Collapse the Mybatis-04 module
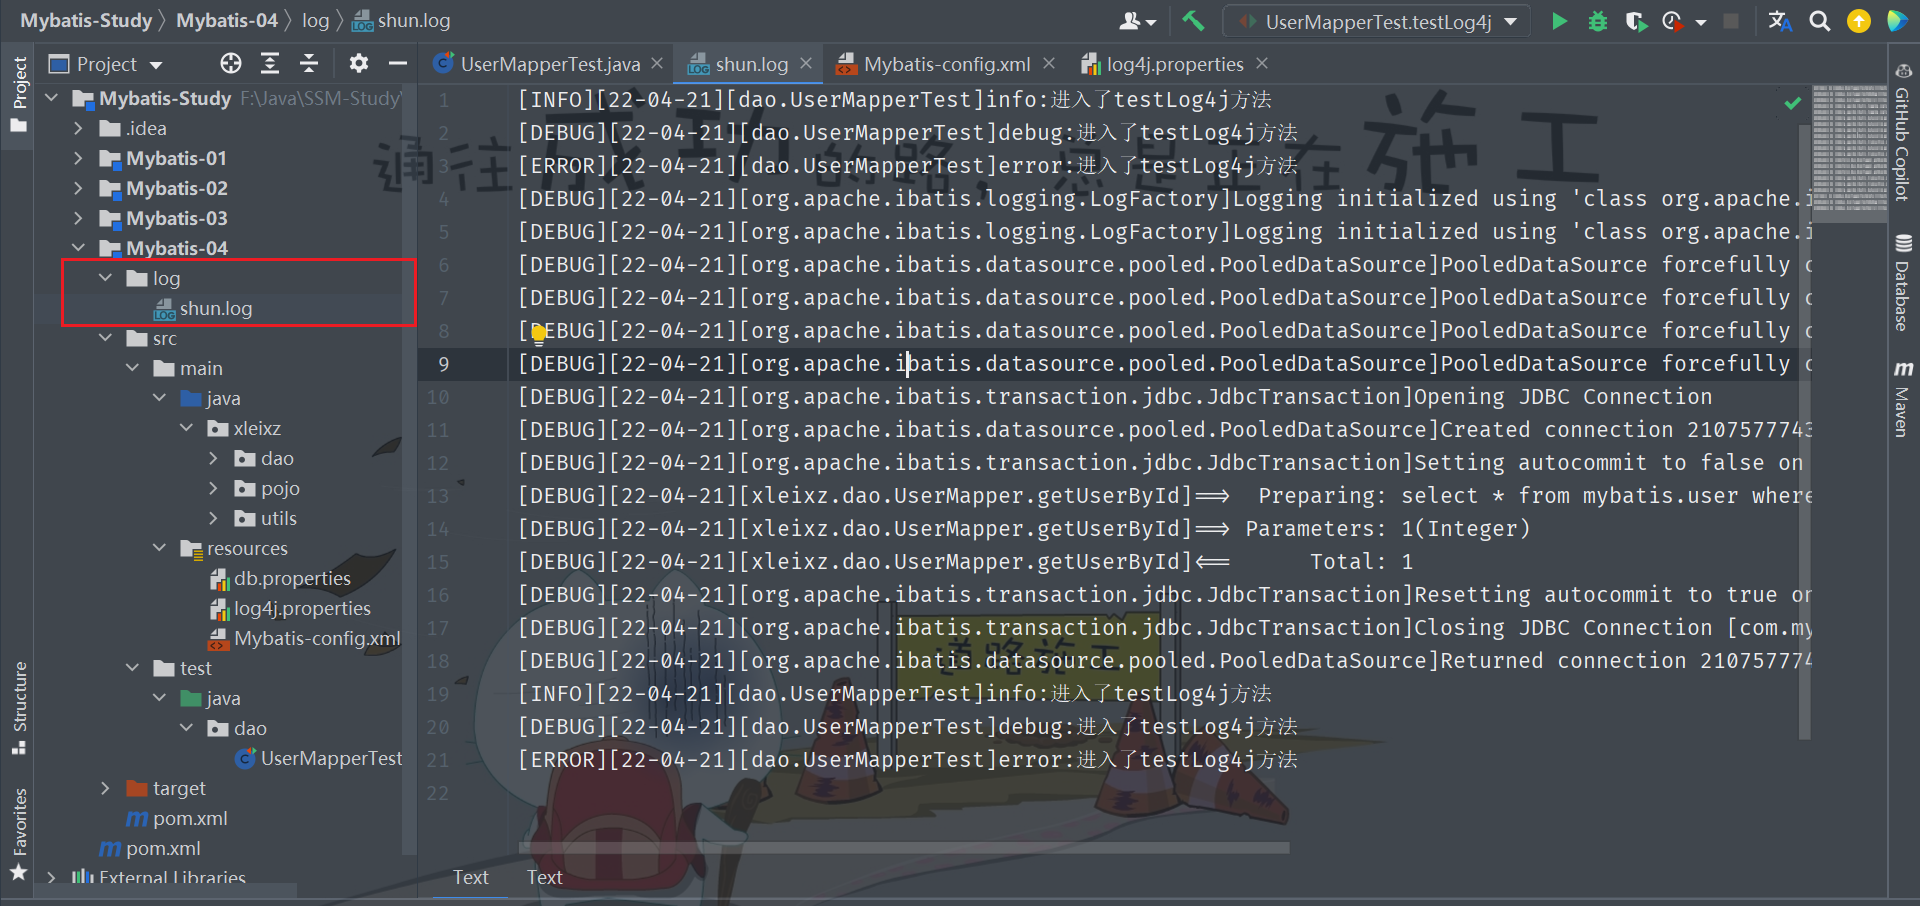Image resolution: width=1920 pixels, height=906 pixels. (79, 248)
